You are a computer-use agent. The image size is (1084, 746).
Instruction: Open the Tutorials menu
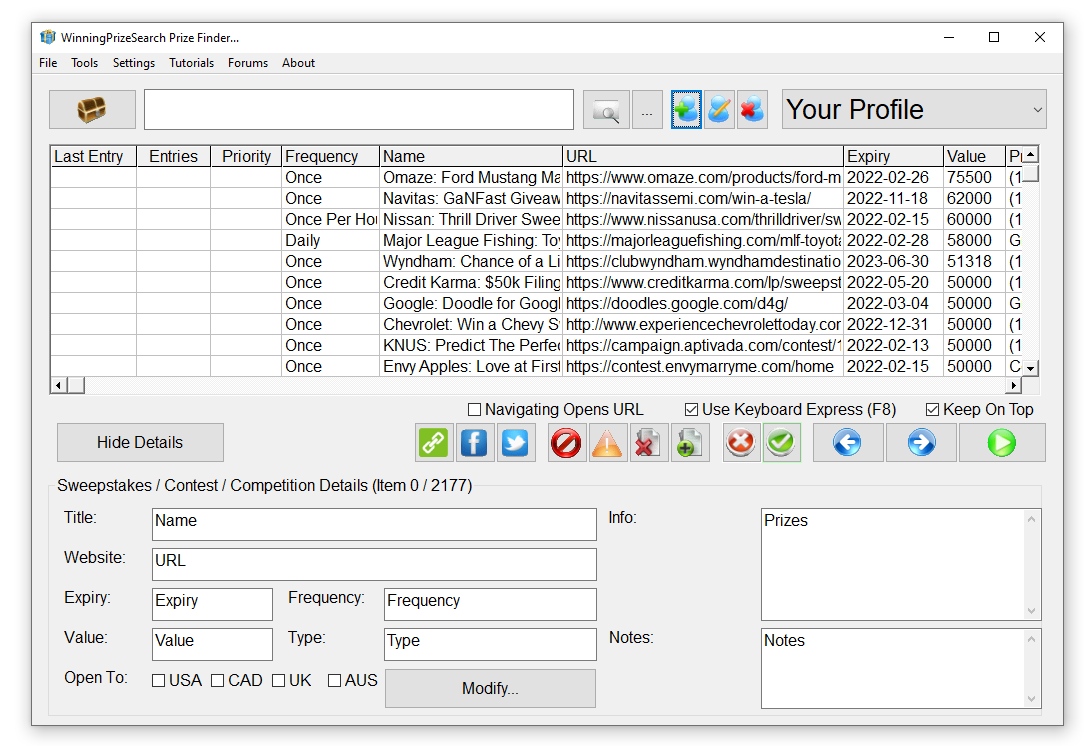point(190,63)
